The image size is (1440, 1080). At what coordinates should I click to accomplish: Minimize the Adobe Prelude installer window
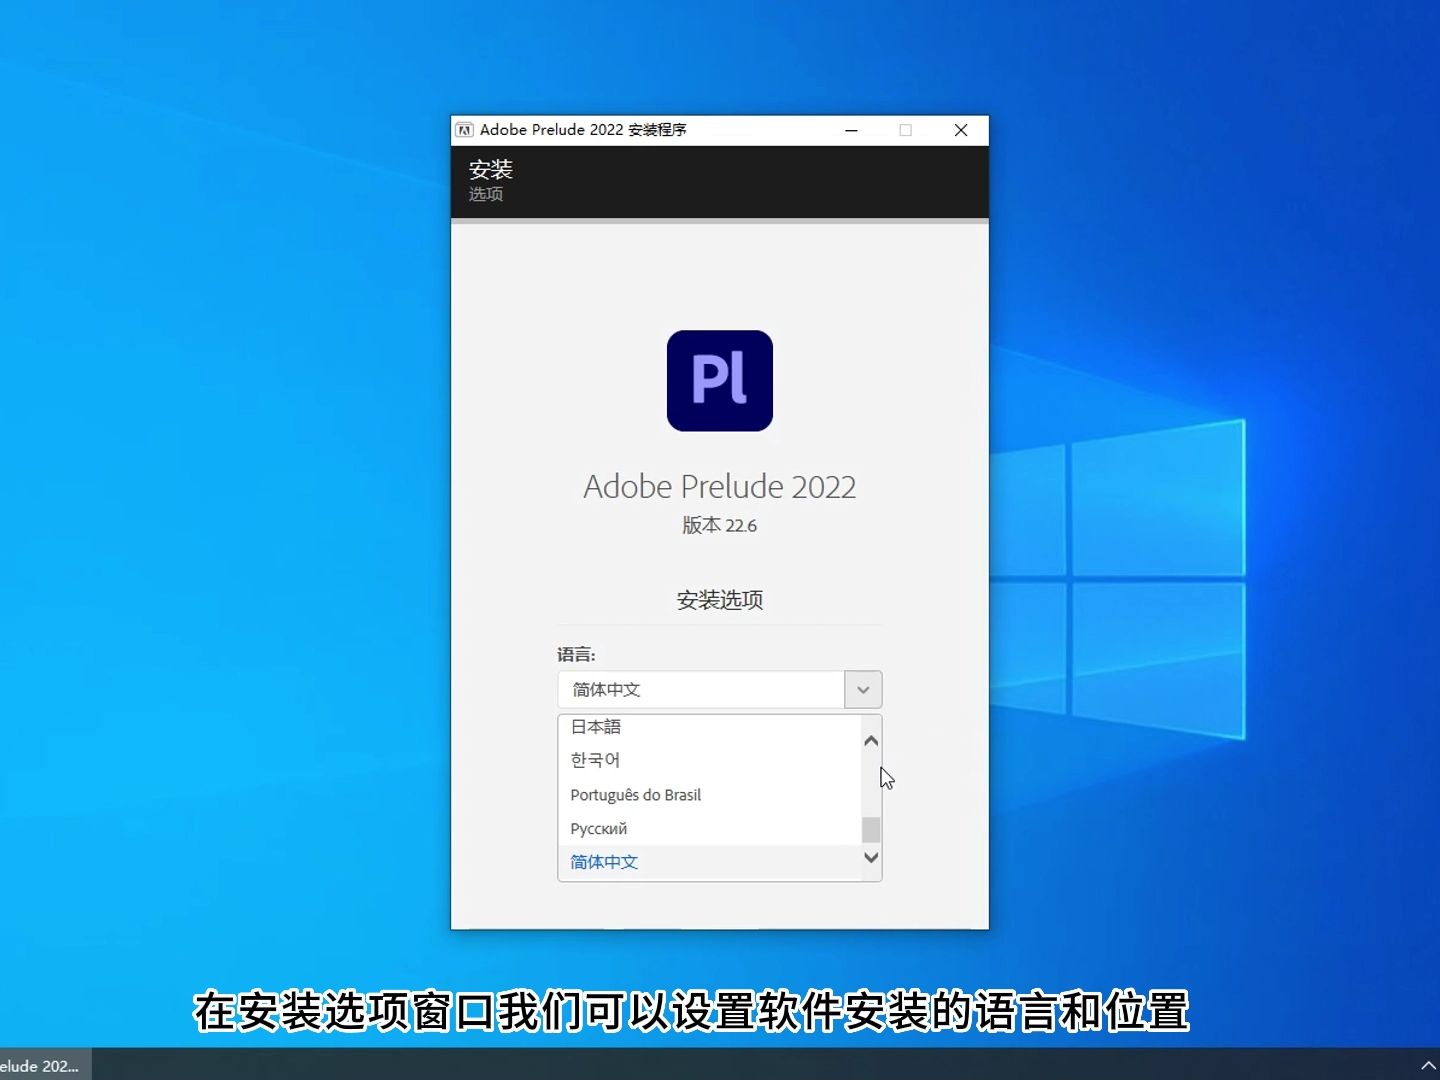pyautogui.click(x=852, y=130)
